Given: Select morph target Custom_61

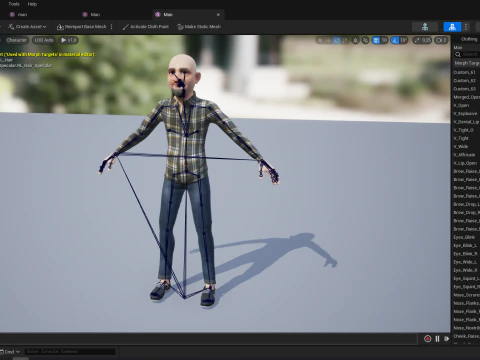Looking at the screenshot, I should (464, 72).
